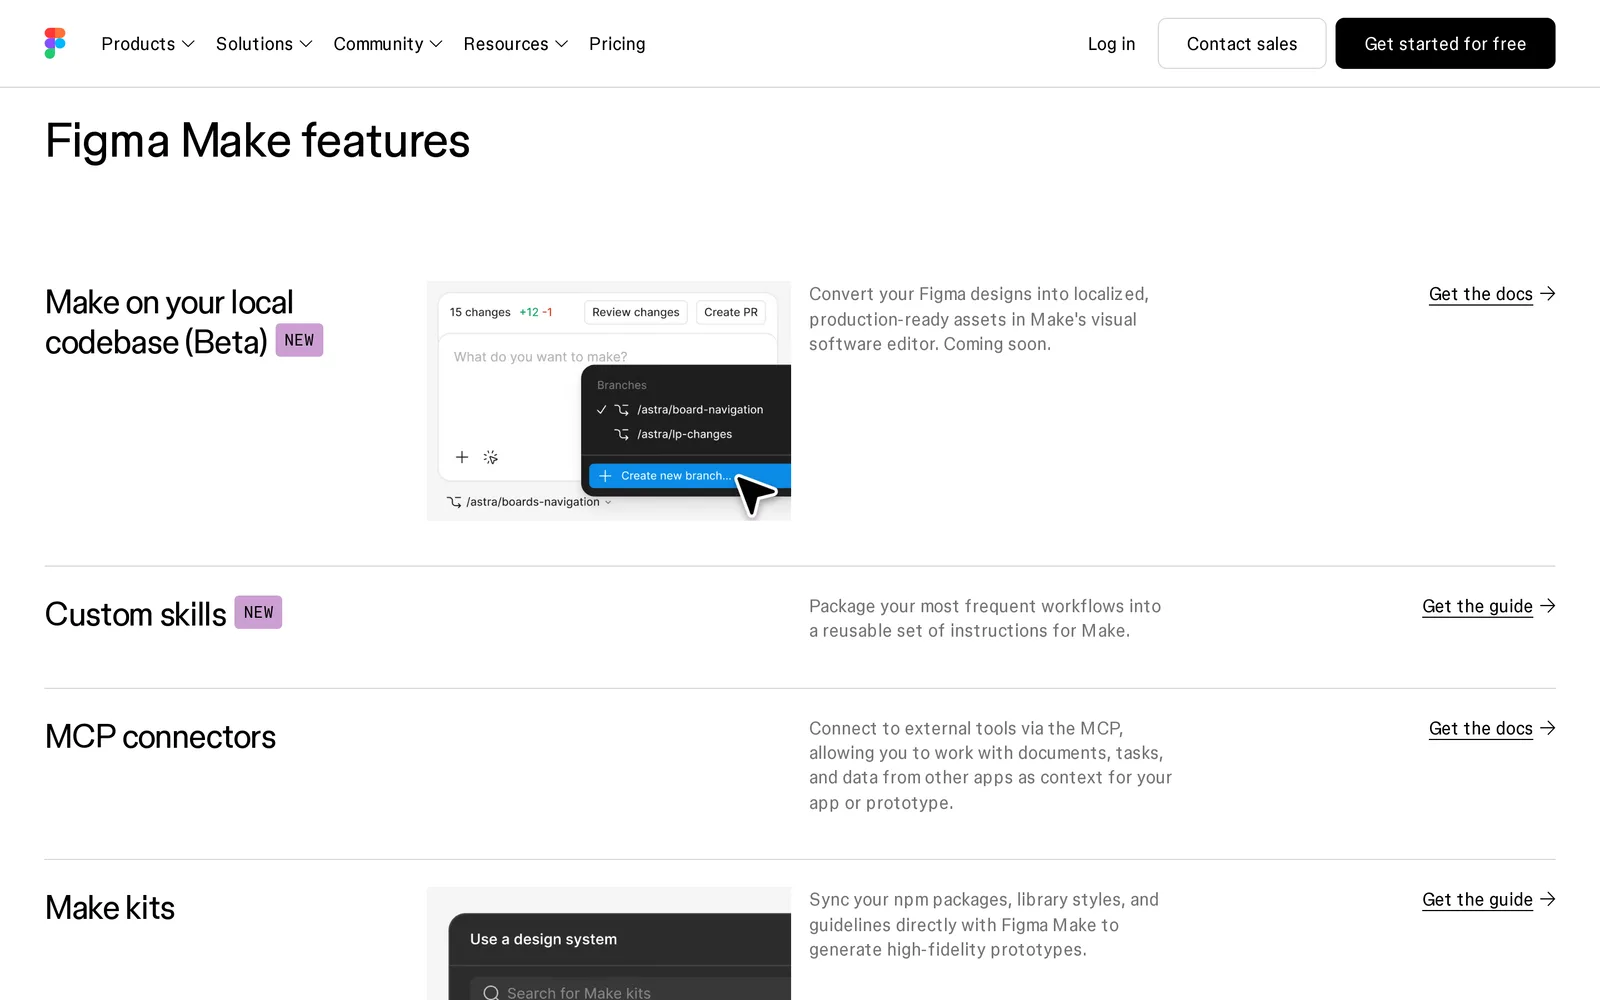The height and width of the screenshot is (1000, 1600).
Task: Click the +12 -1 diff count
Action: point(536,312)
